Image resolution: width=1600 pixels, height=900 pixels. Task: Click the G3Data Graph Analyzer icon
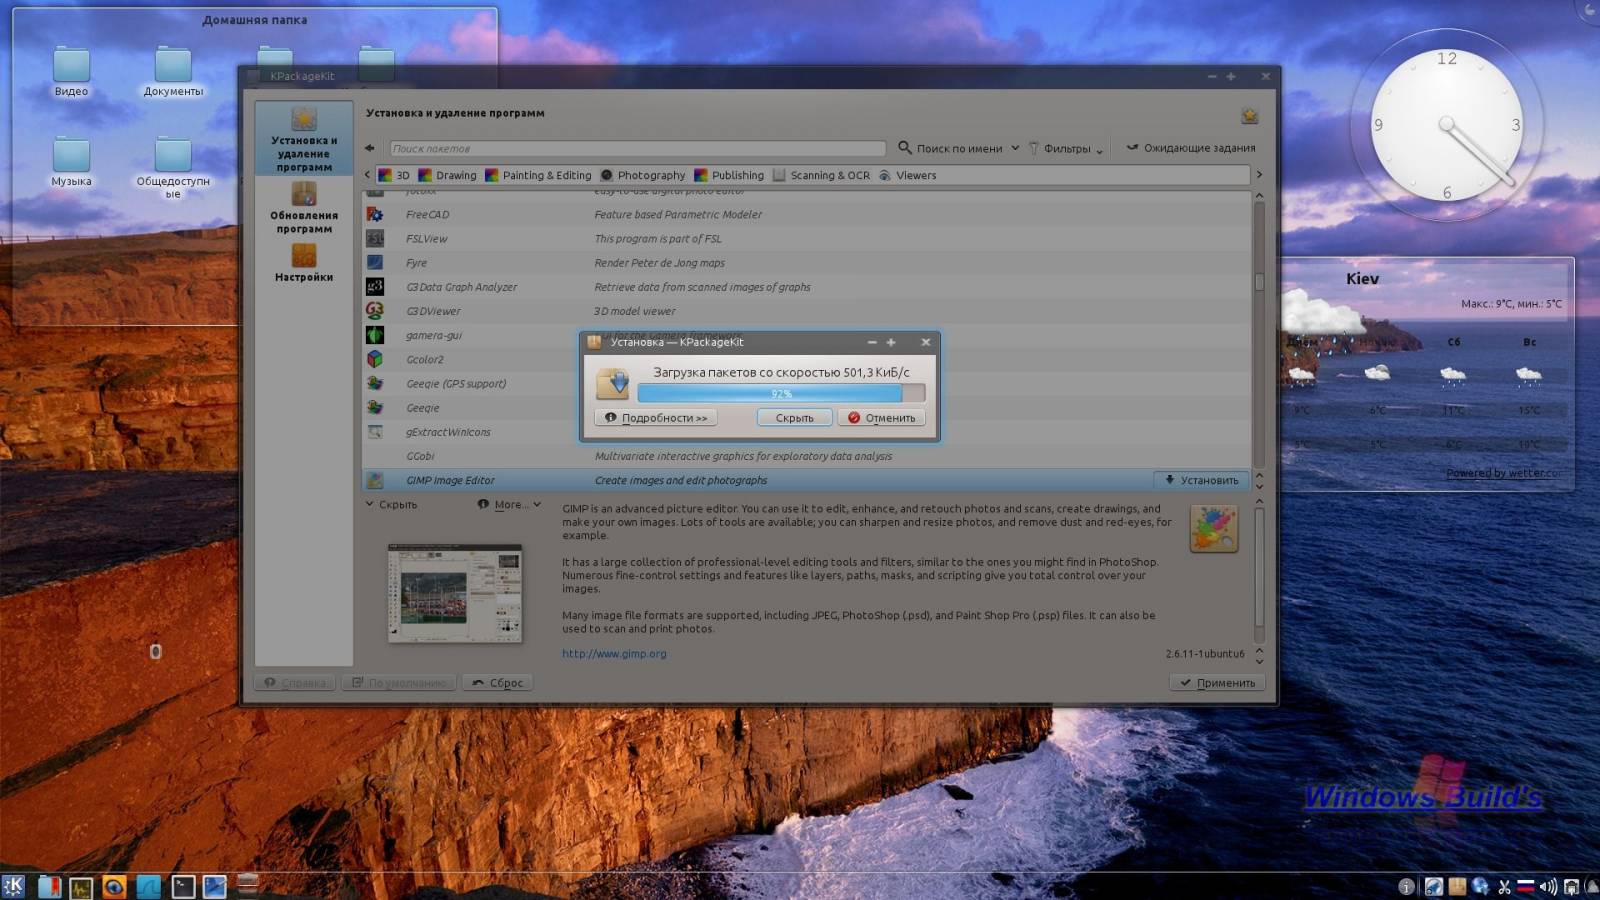tap(375, 287)
